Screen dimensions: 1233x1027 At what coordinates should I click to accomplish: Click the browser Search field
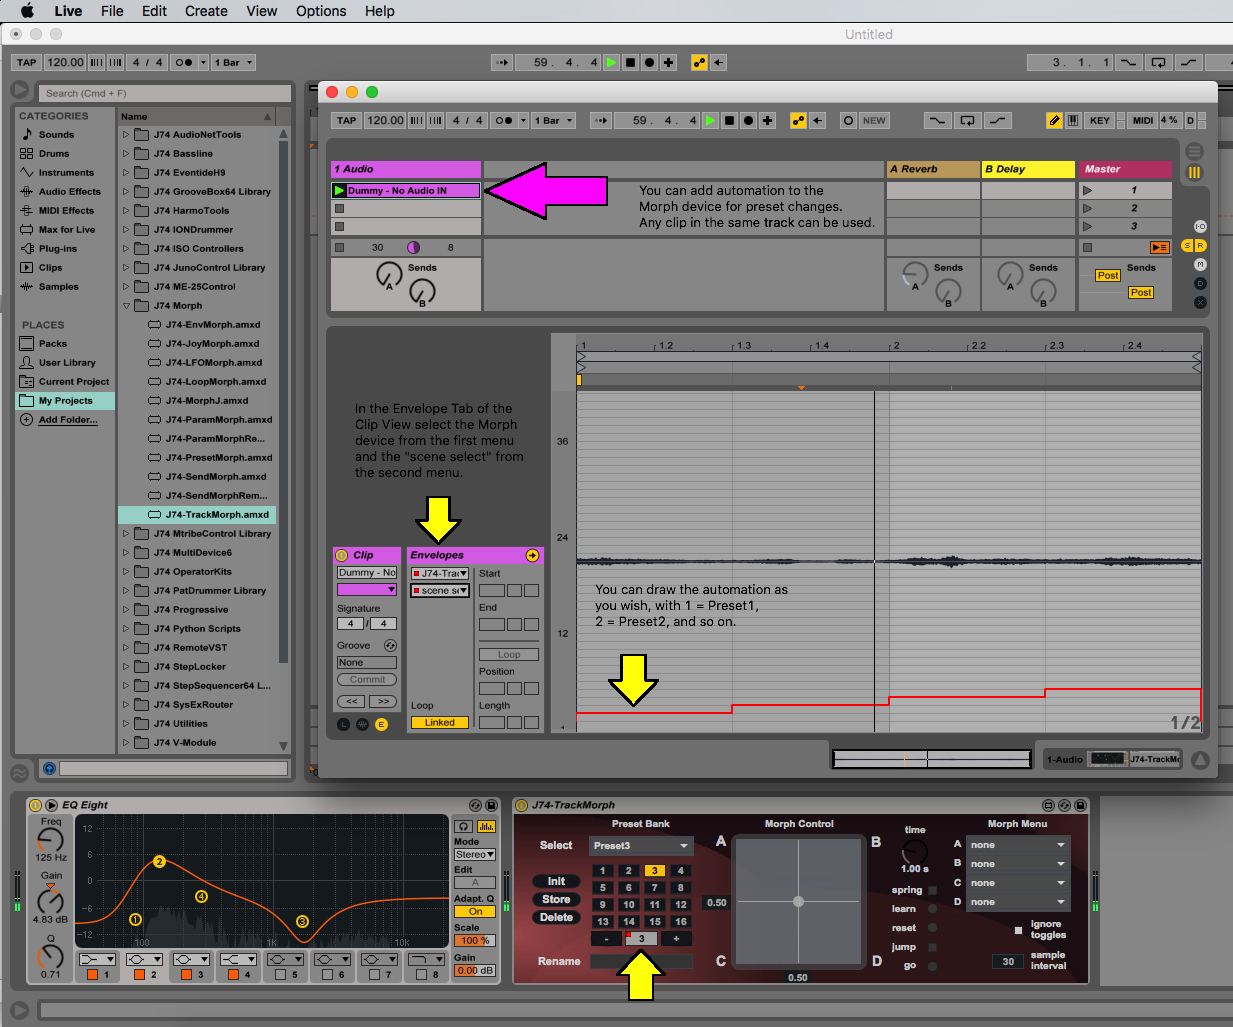point(165,93)
